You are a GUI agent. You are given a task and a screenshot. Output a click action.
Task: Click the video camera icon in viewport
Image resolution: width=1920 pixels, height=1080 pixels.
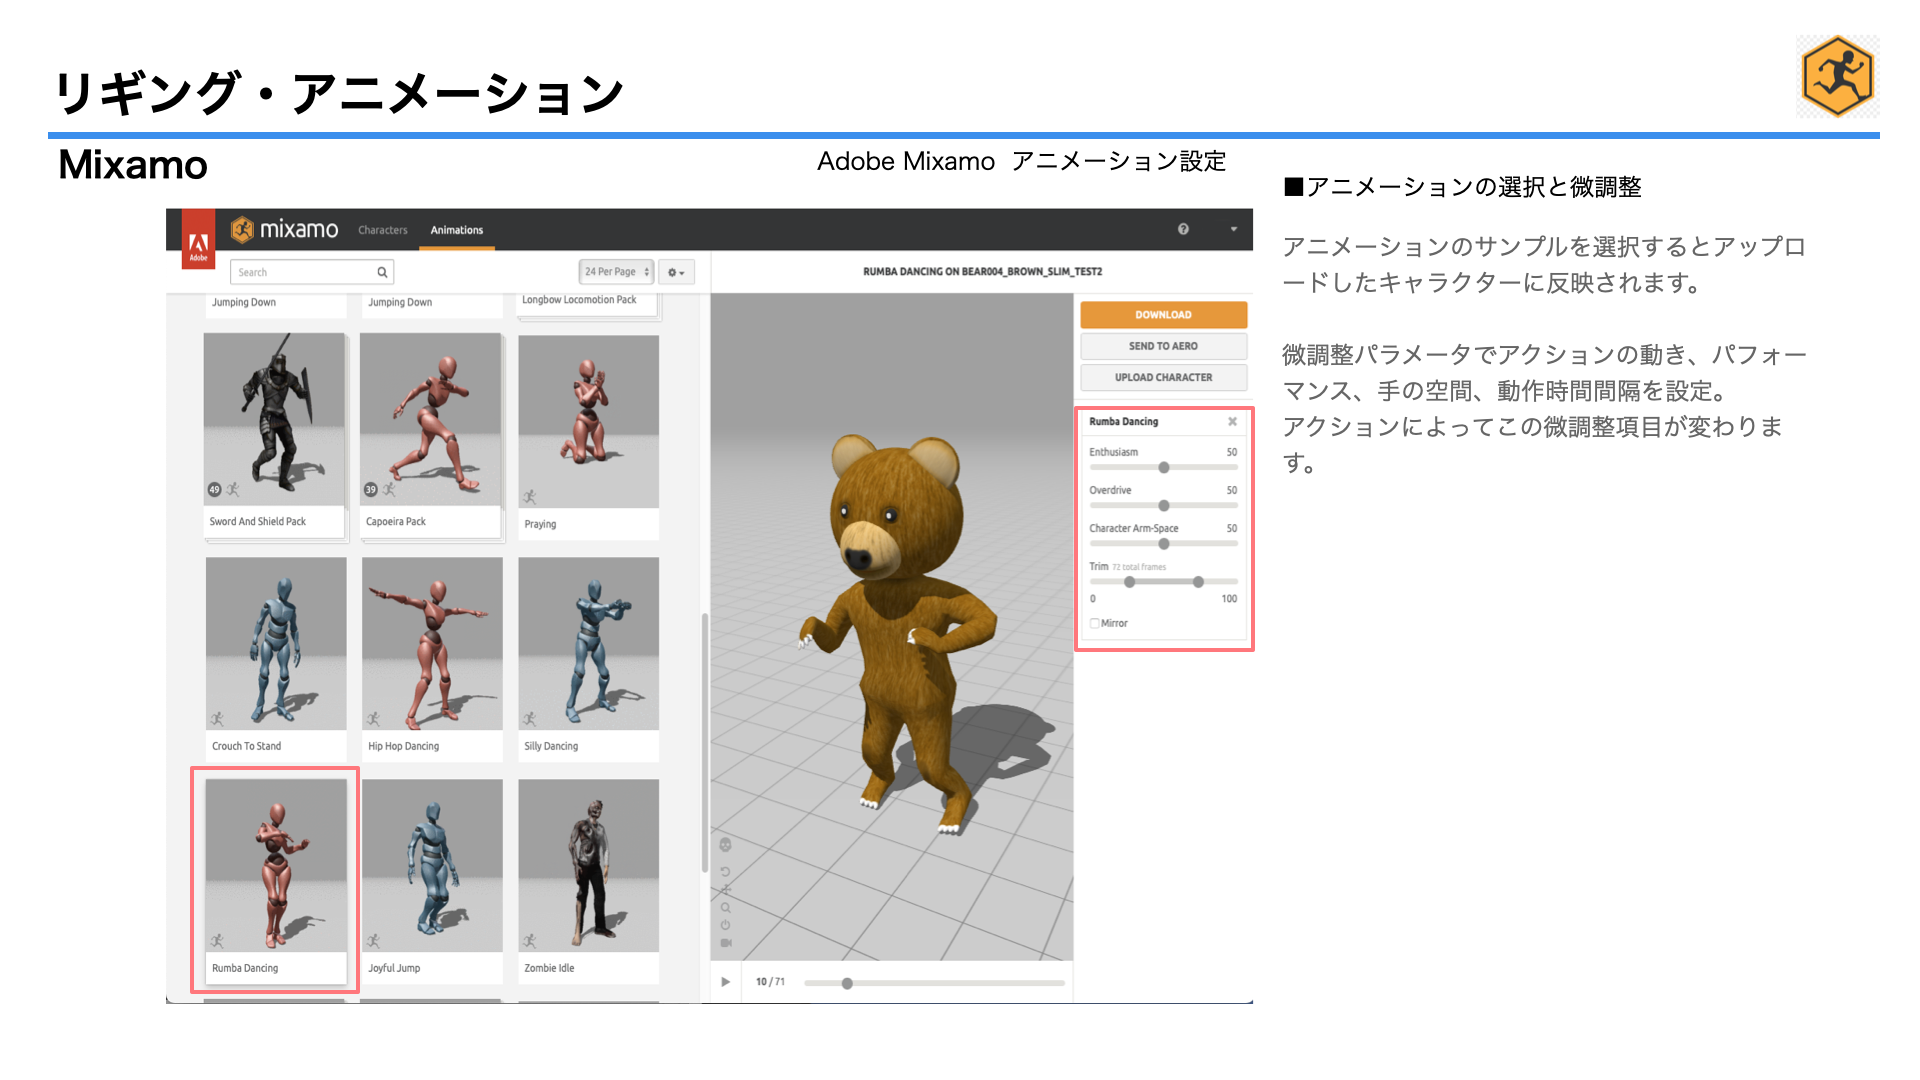tap(726, 943)
